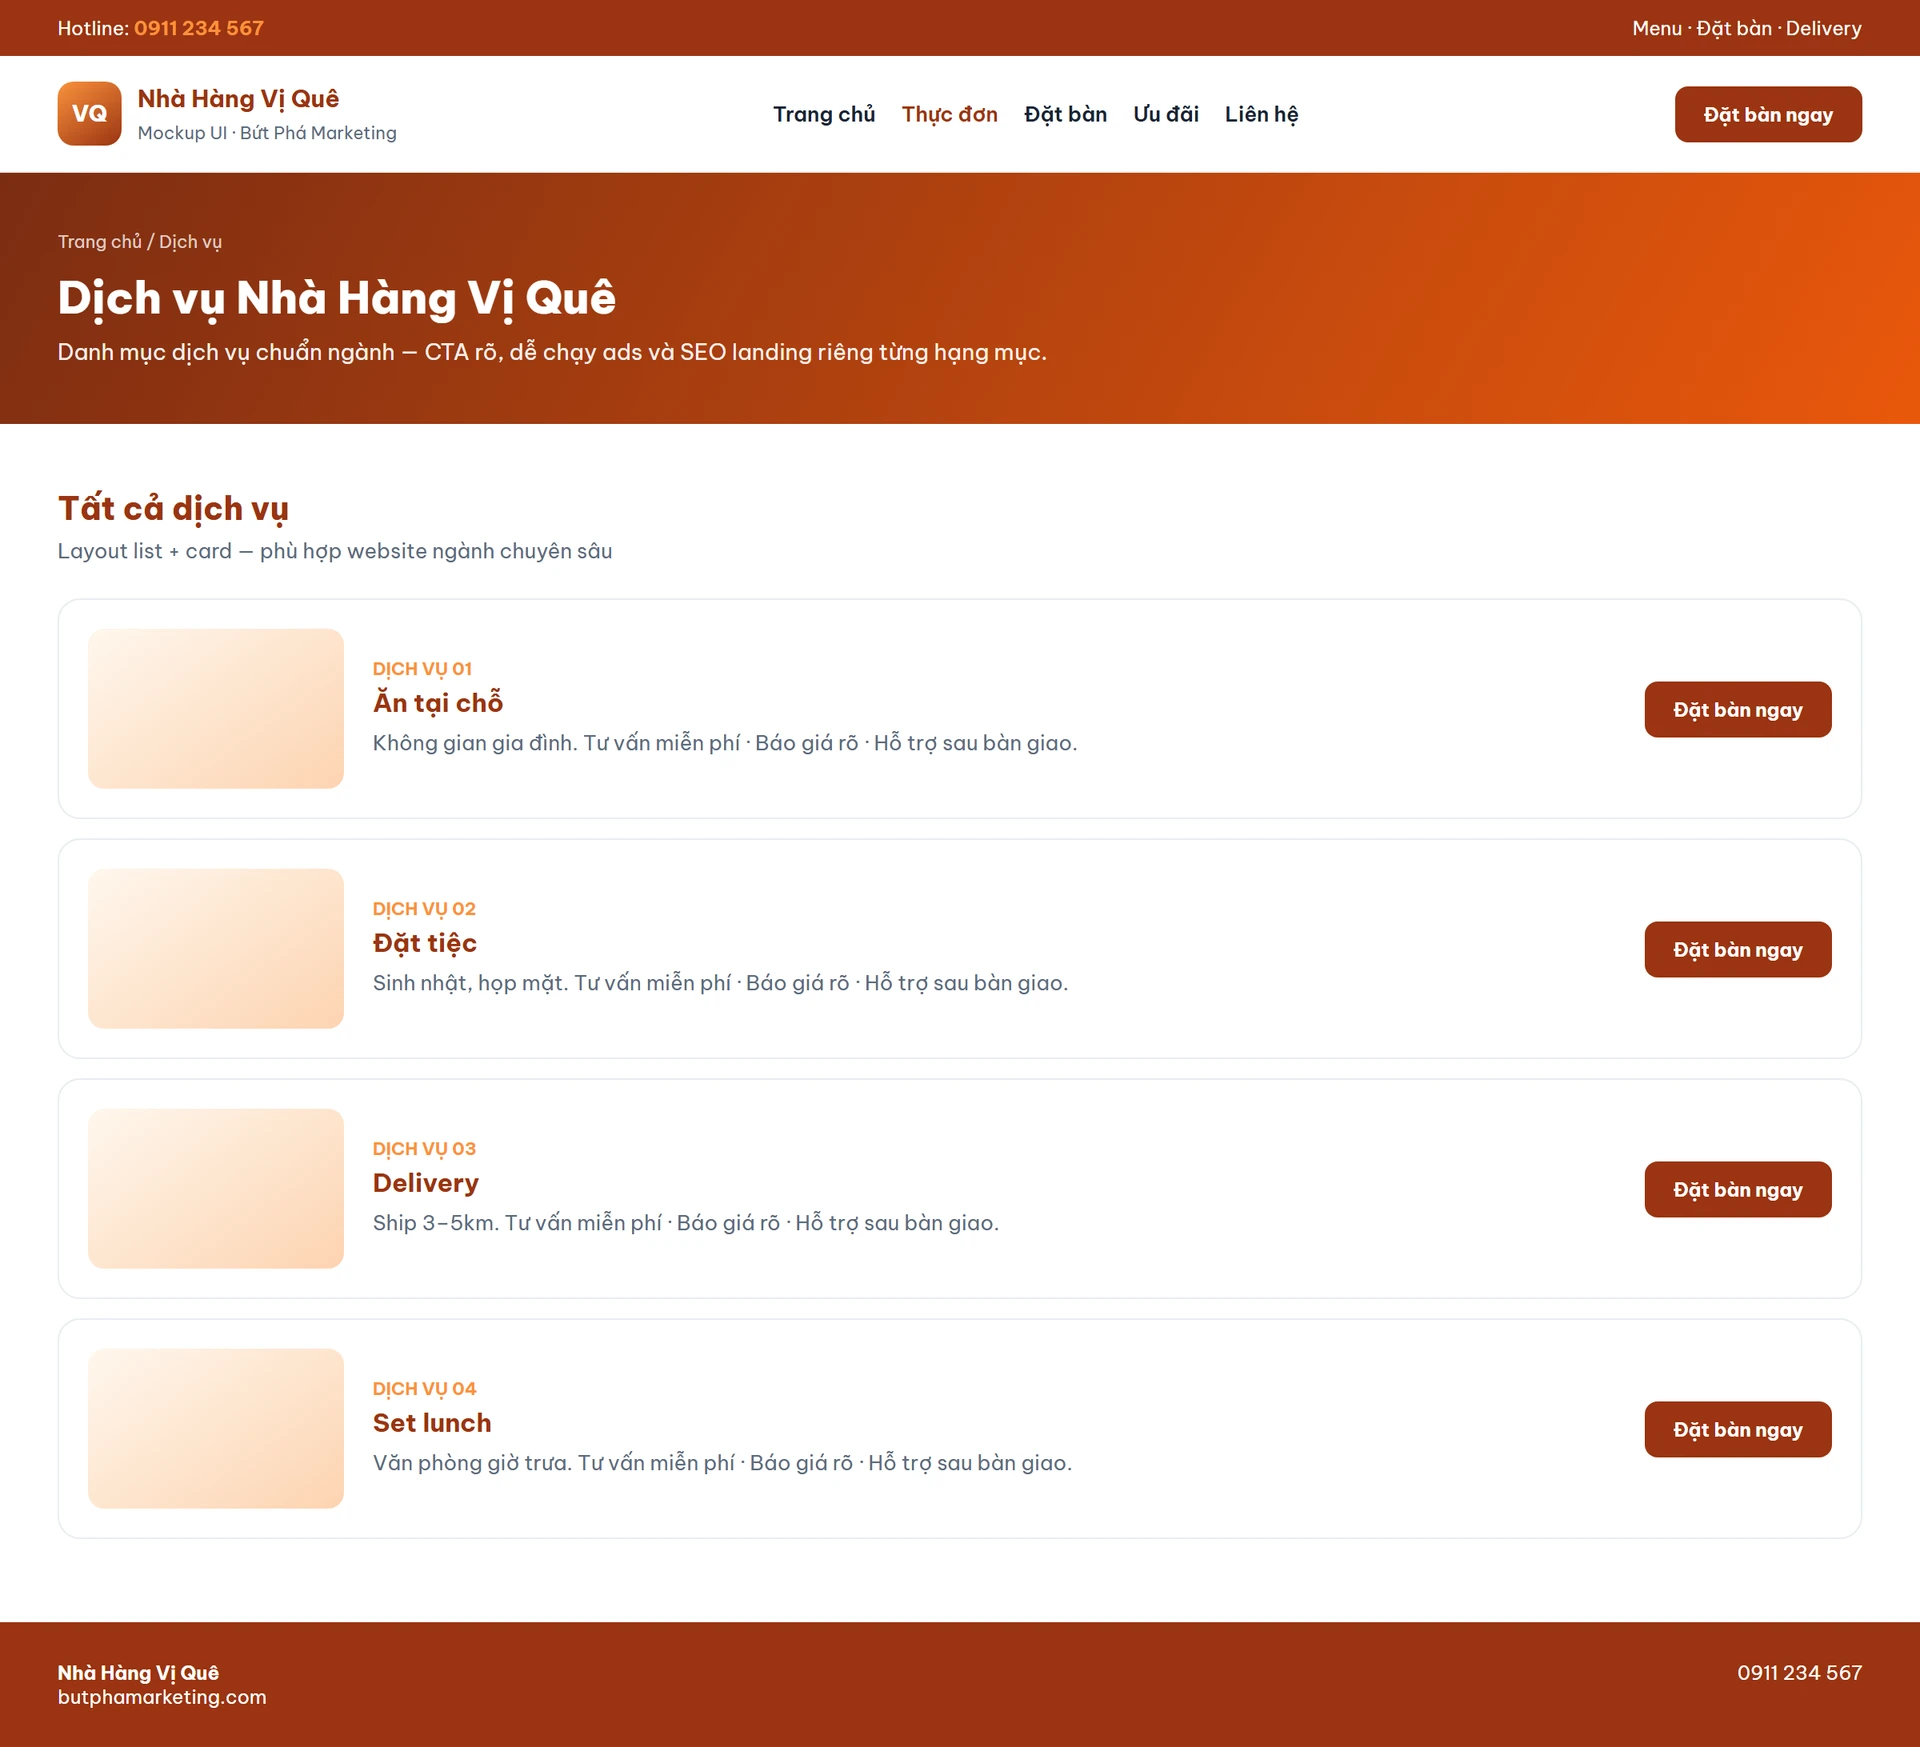
Task: Open the Đặt tiệc service thumbnail
Action: point(216,949)
